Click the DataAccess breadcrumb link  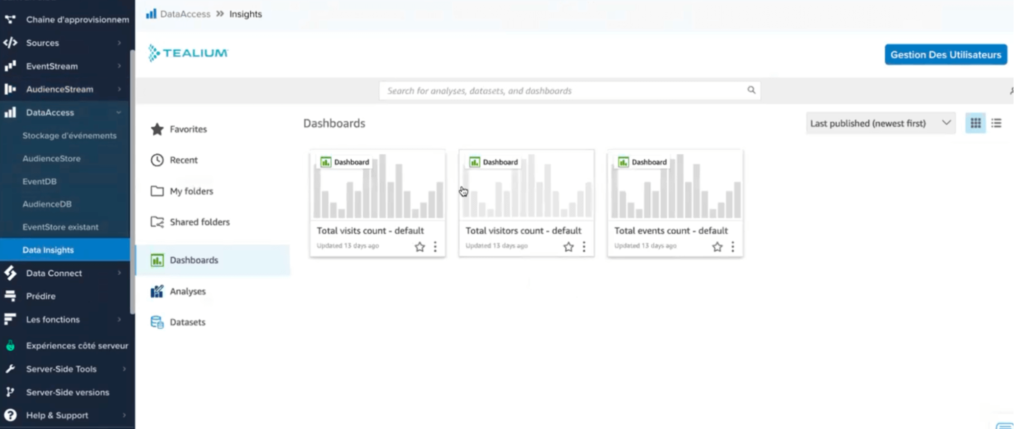(185, 14)
